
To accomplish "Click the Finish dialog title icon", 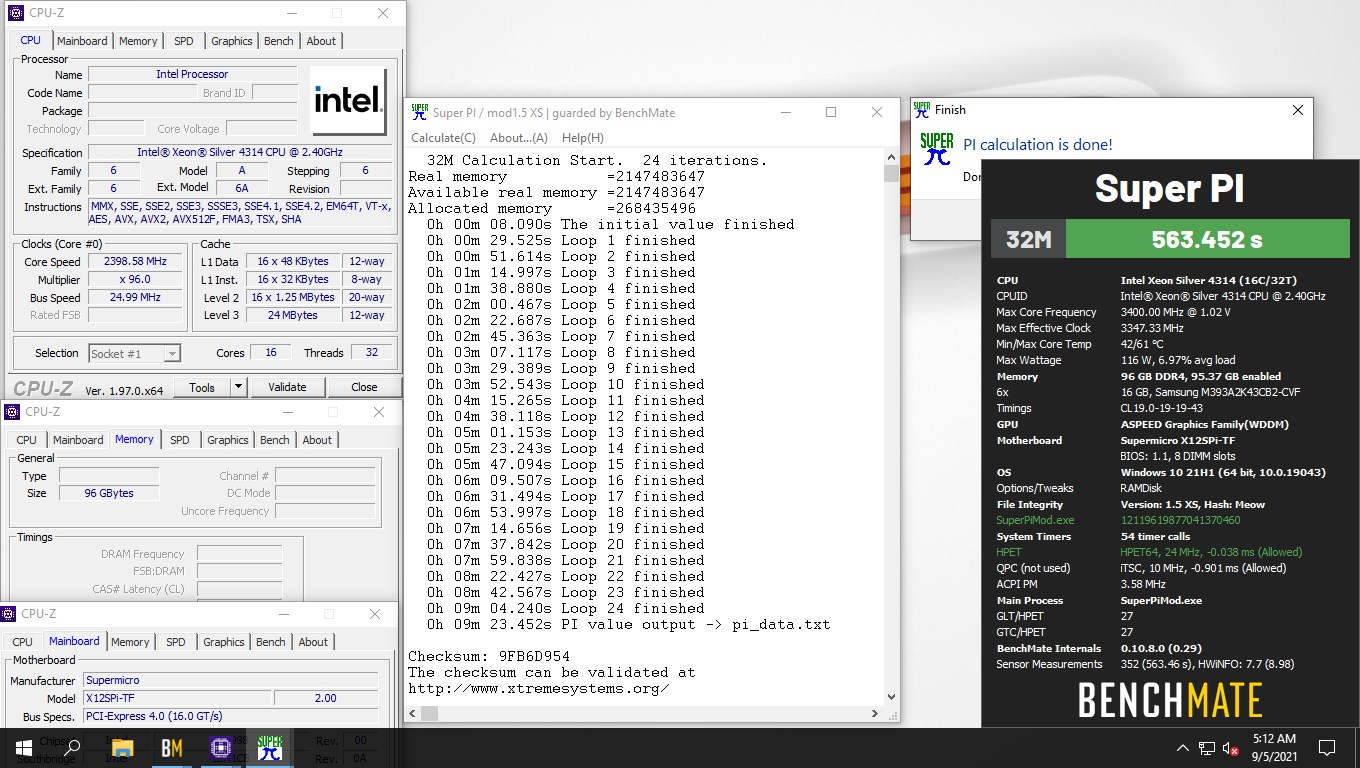I will click(x=923, y=110).
